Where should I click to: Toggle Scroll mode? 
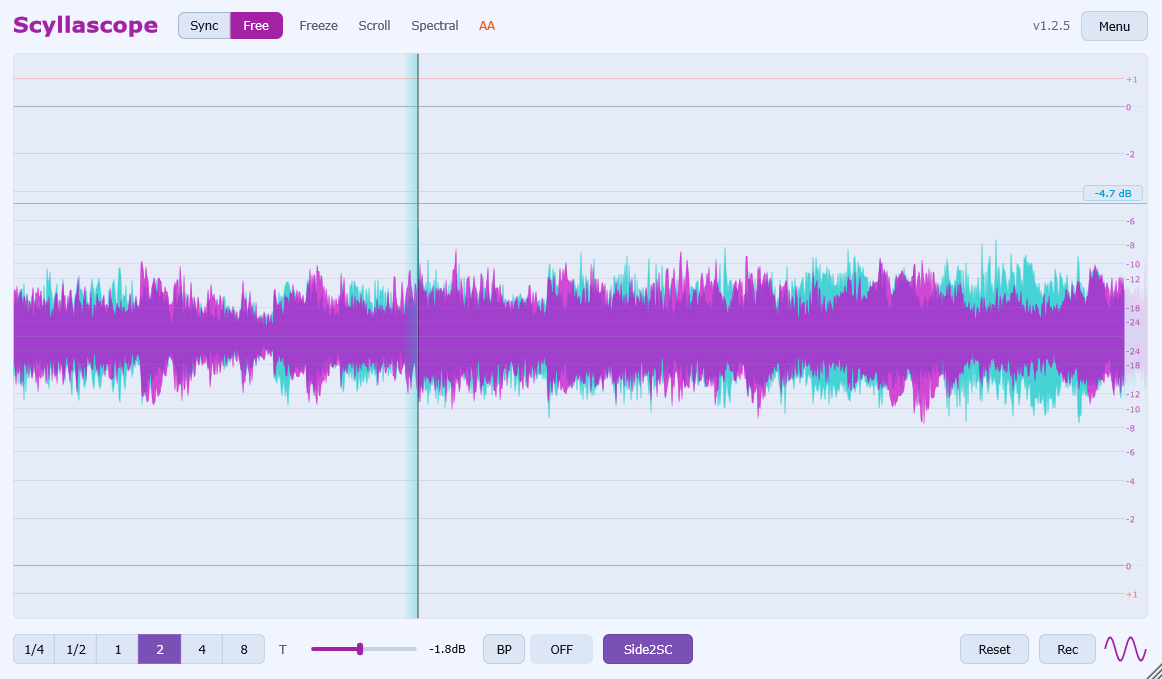[x=374, y=26]
